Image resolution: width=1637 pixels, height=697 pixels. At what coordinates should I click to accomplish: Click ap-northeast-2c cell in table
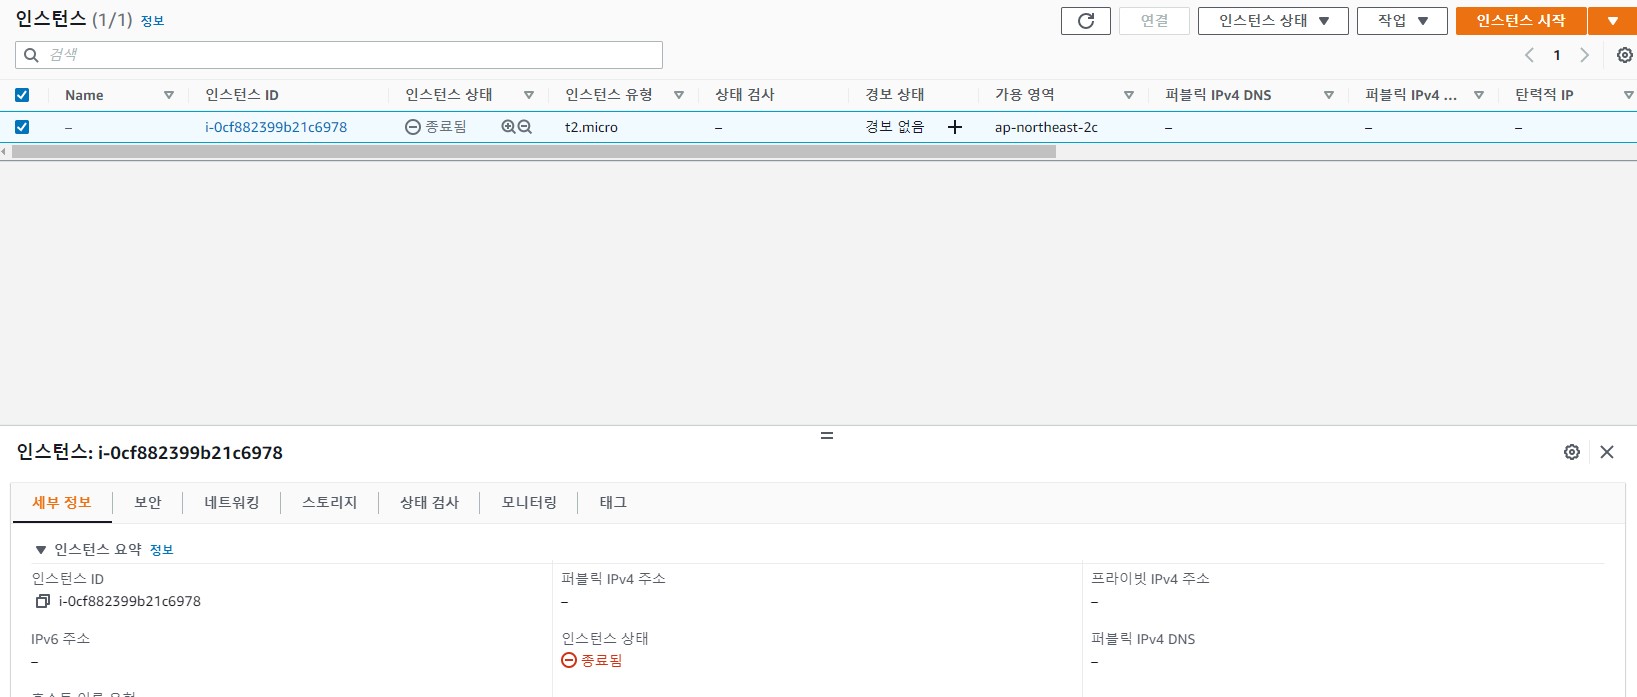tap(1046, 127)
